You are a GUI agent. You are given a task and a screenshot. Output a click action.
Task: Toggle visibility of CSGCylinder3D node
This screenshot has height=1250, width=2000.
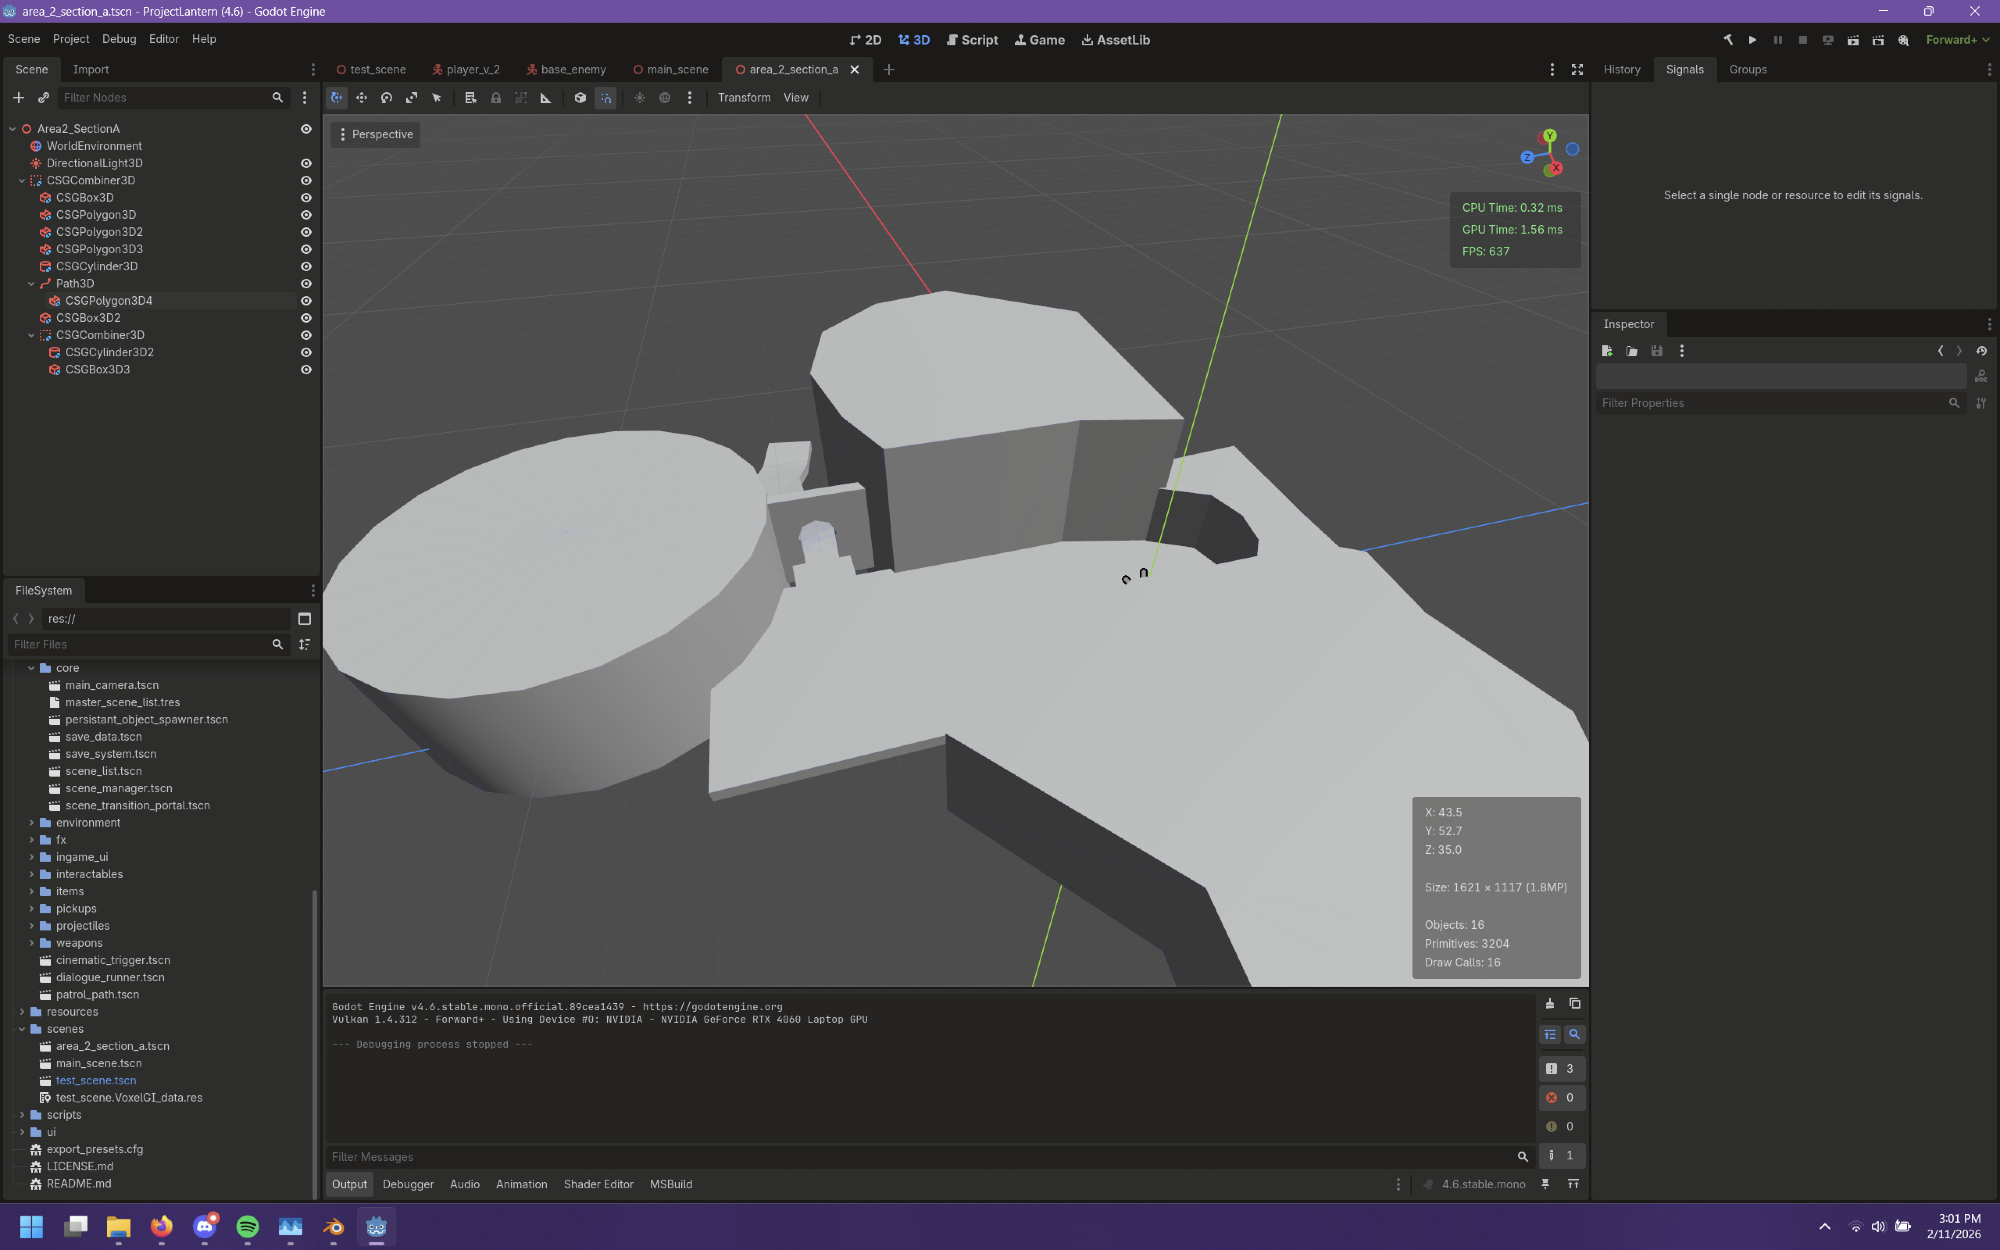coord(306,266)
